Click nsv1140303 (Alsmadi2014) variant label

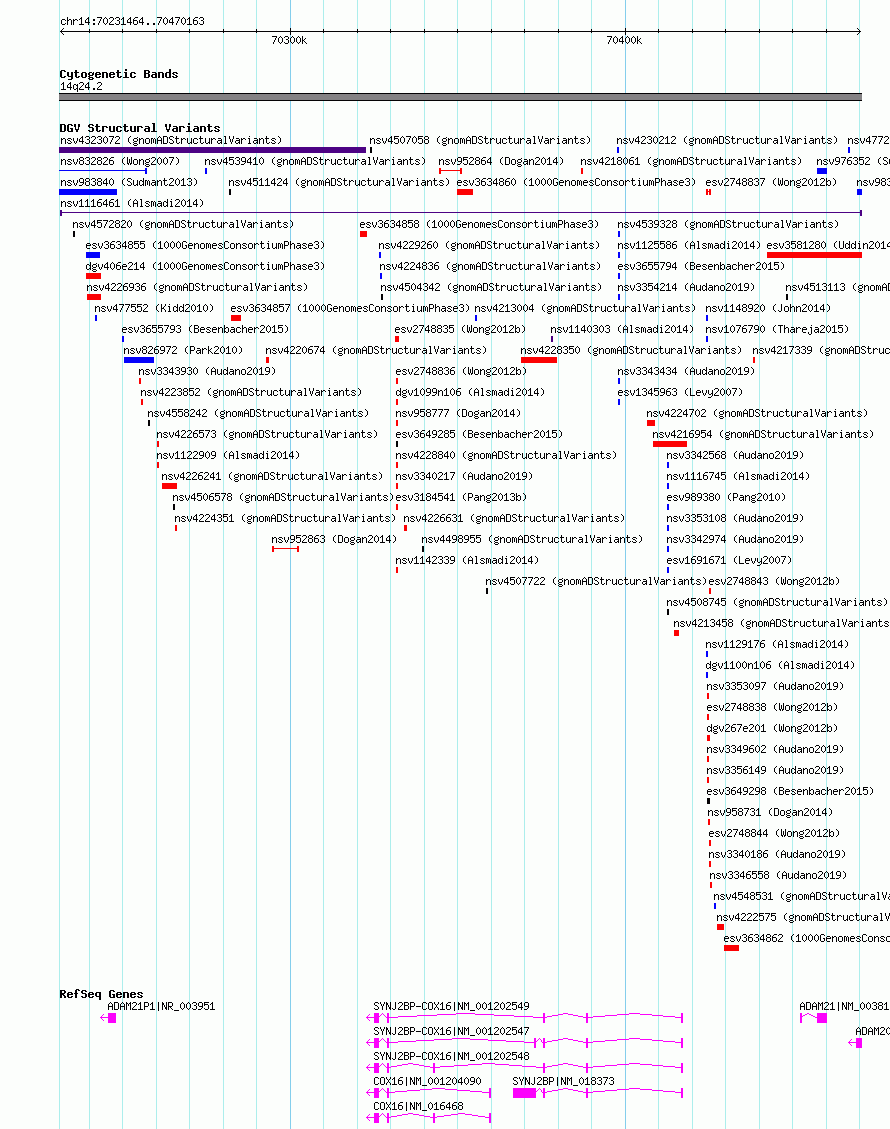point(622,329)
